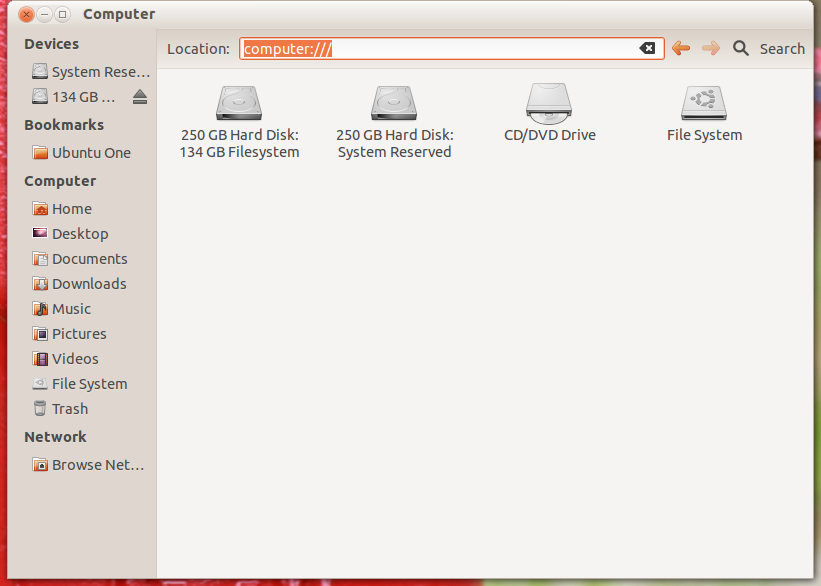Eject the 134 GB volume in sidebar
The image size is (821, 586).
pyautogui.click(x=140, y=97)
